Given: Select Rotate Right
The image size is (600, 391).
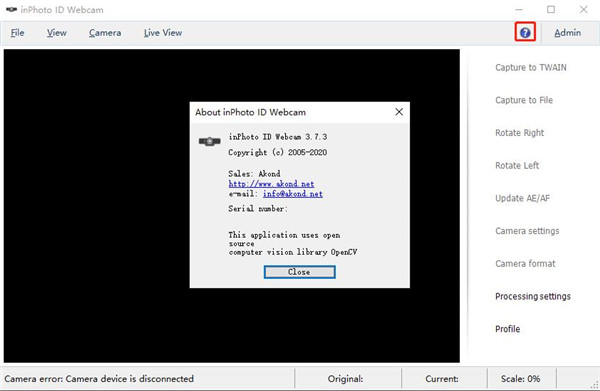Looking at the screenshot, I should click(519, 133).
